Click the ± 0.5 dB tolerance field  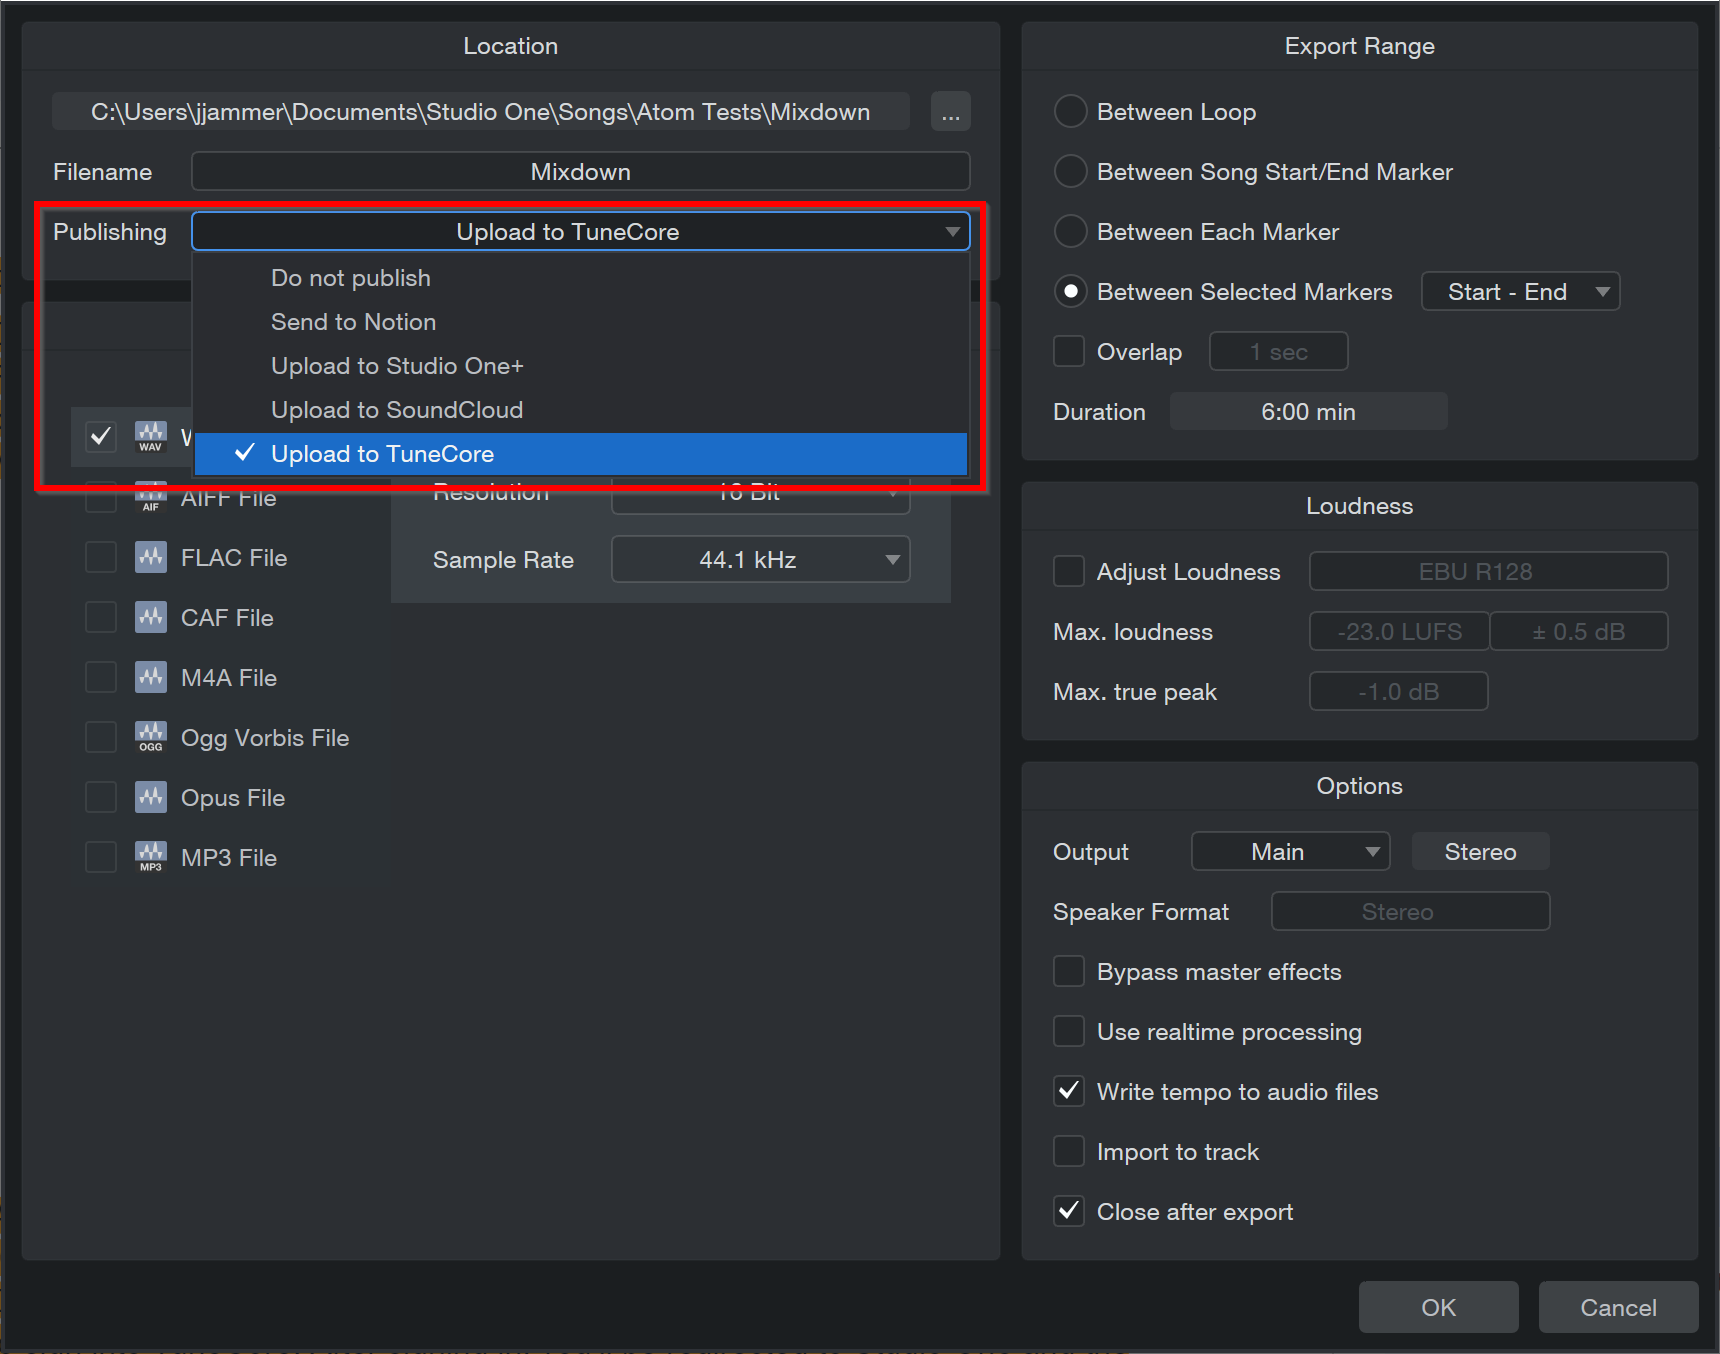(x=1579, y=631)
